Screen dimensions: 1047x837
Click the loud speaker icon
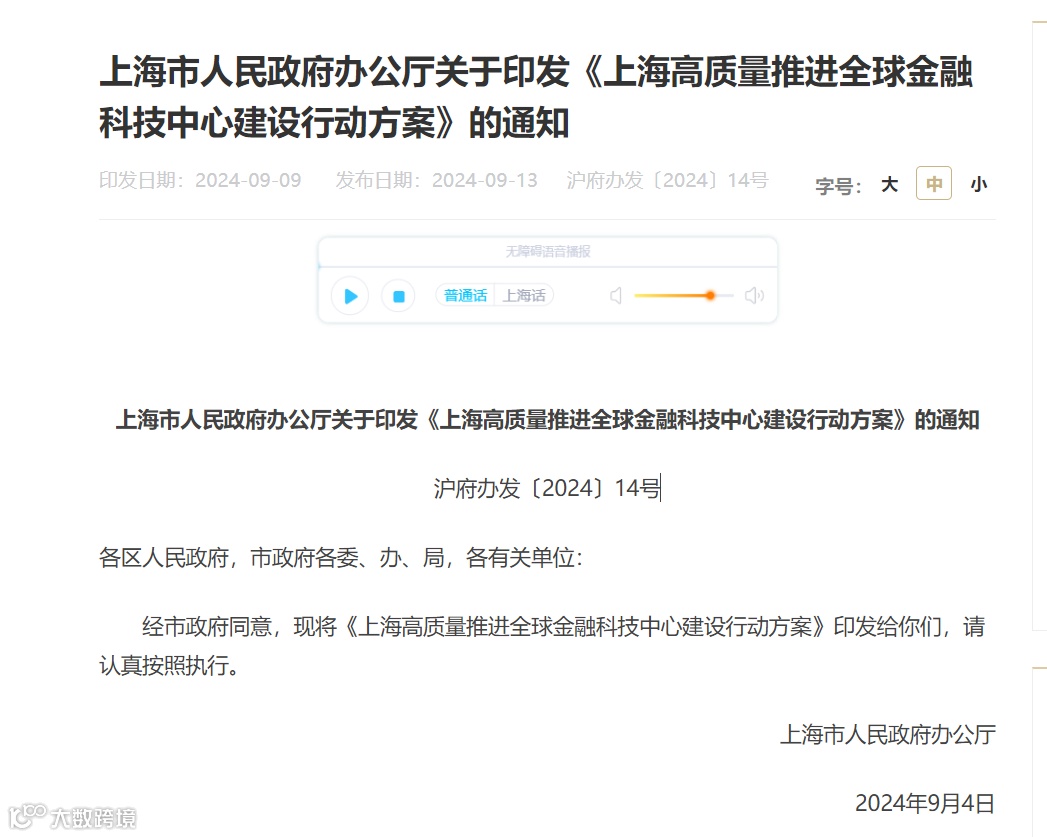pos(755,295)
